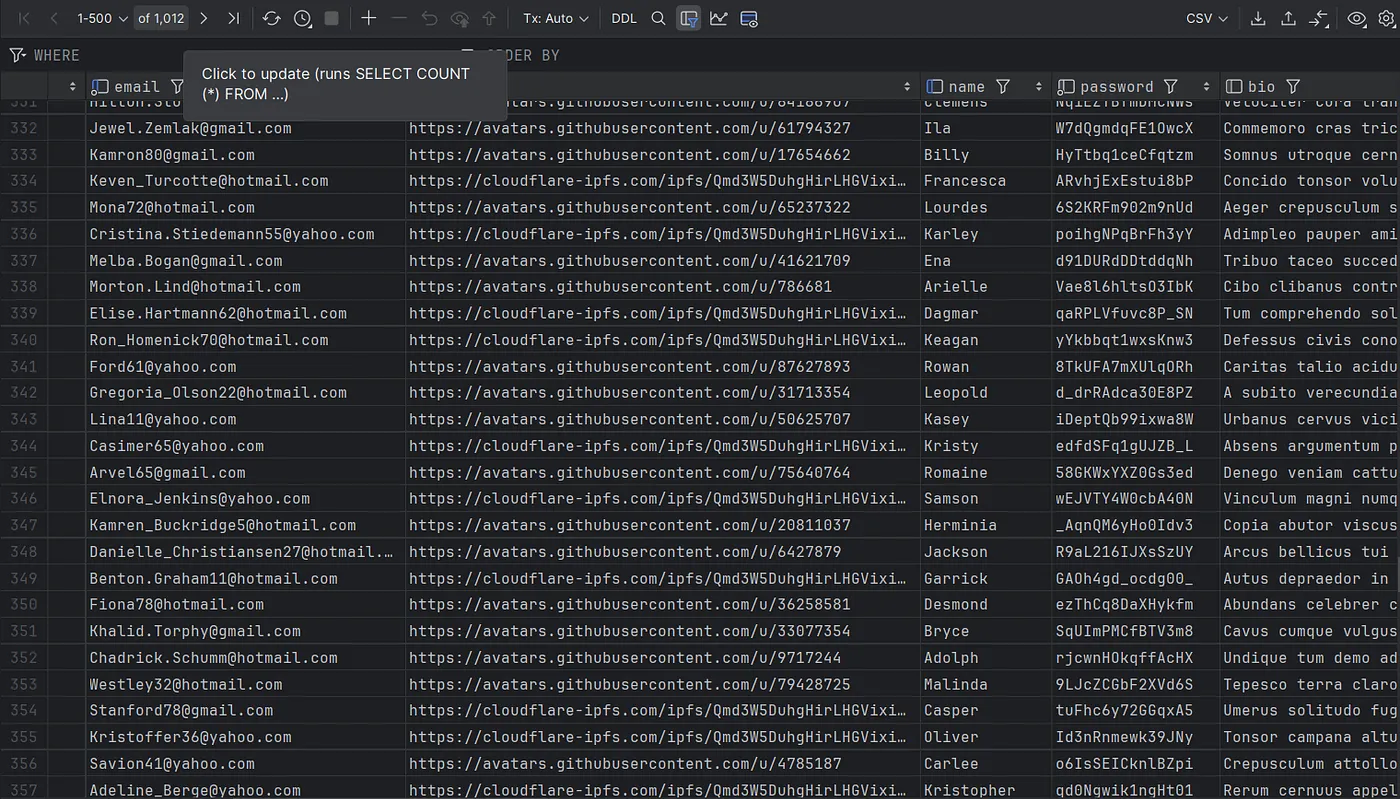Image resolution: width=1400 pixels, height=799 pixels.
Task: Revert changes with the undo arrow
Action: pyautogui.click(x=429, y=18)
